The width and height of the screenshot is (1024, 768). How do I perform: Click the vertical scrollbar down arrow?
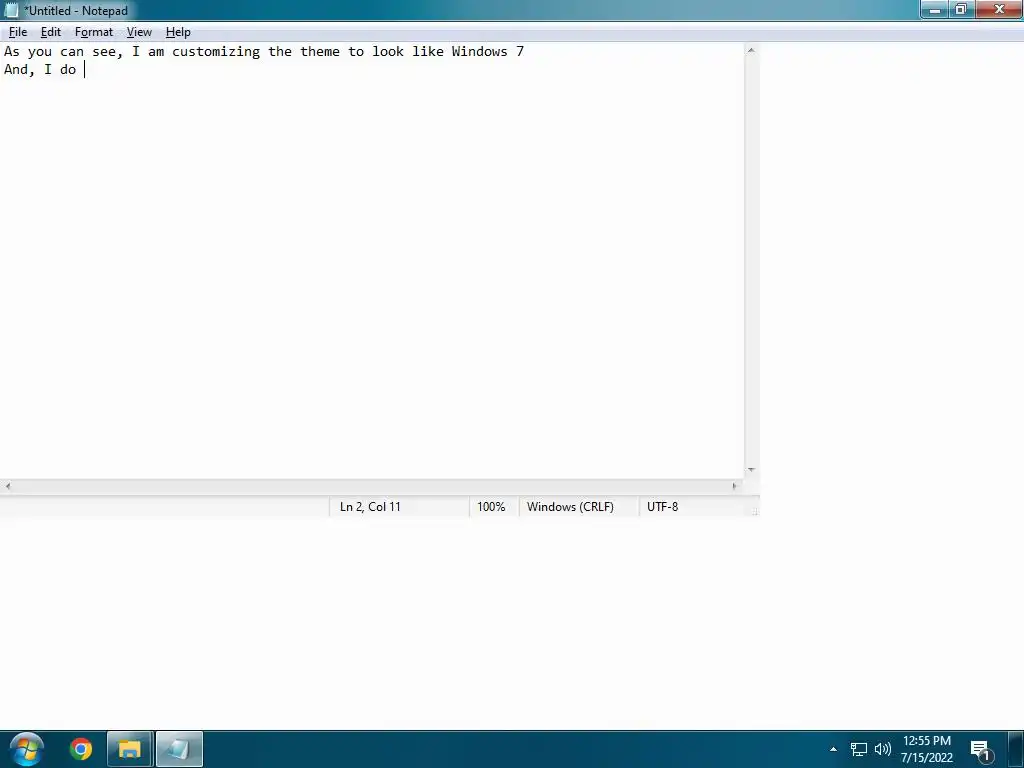click(x=751, y=470)
